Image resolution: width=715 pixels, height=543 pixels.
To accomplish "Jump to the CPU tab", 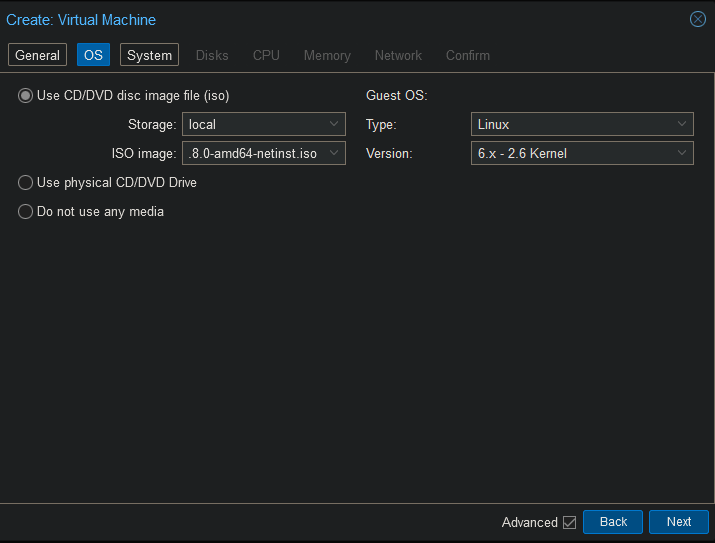I will point(266,55).
